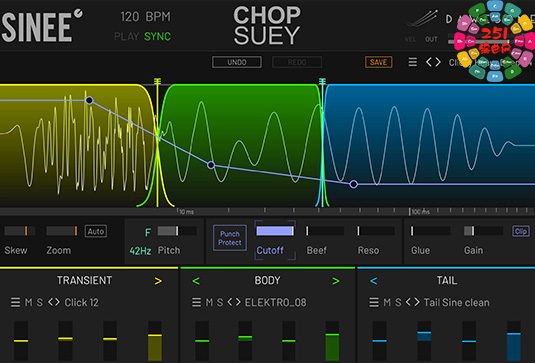Click the Cutoff slider
Screen dimensions: 535x363
pos(275,231)
